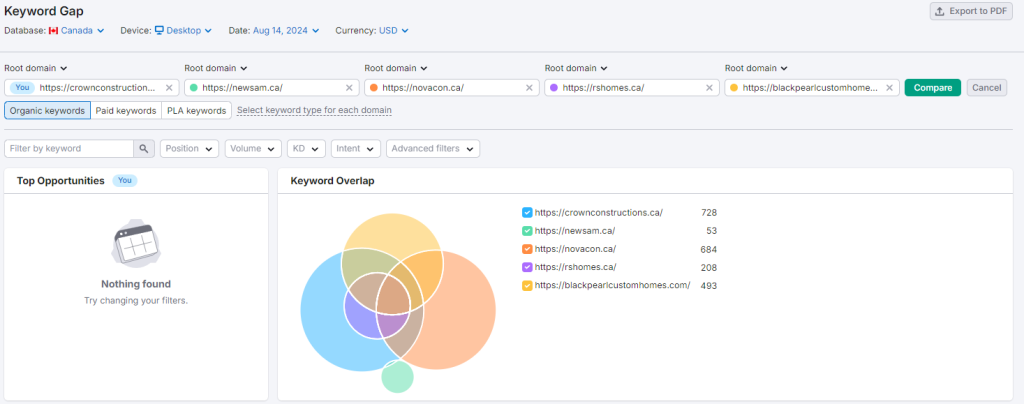Open the Device Desktop dropdown

(x=183, y=30)
